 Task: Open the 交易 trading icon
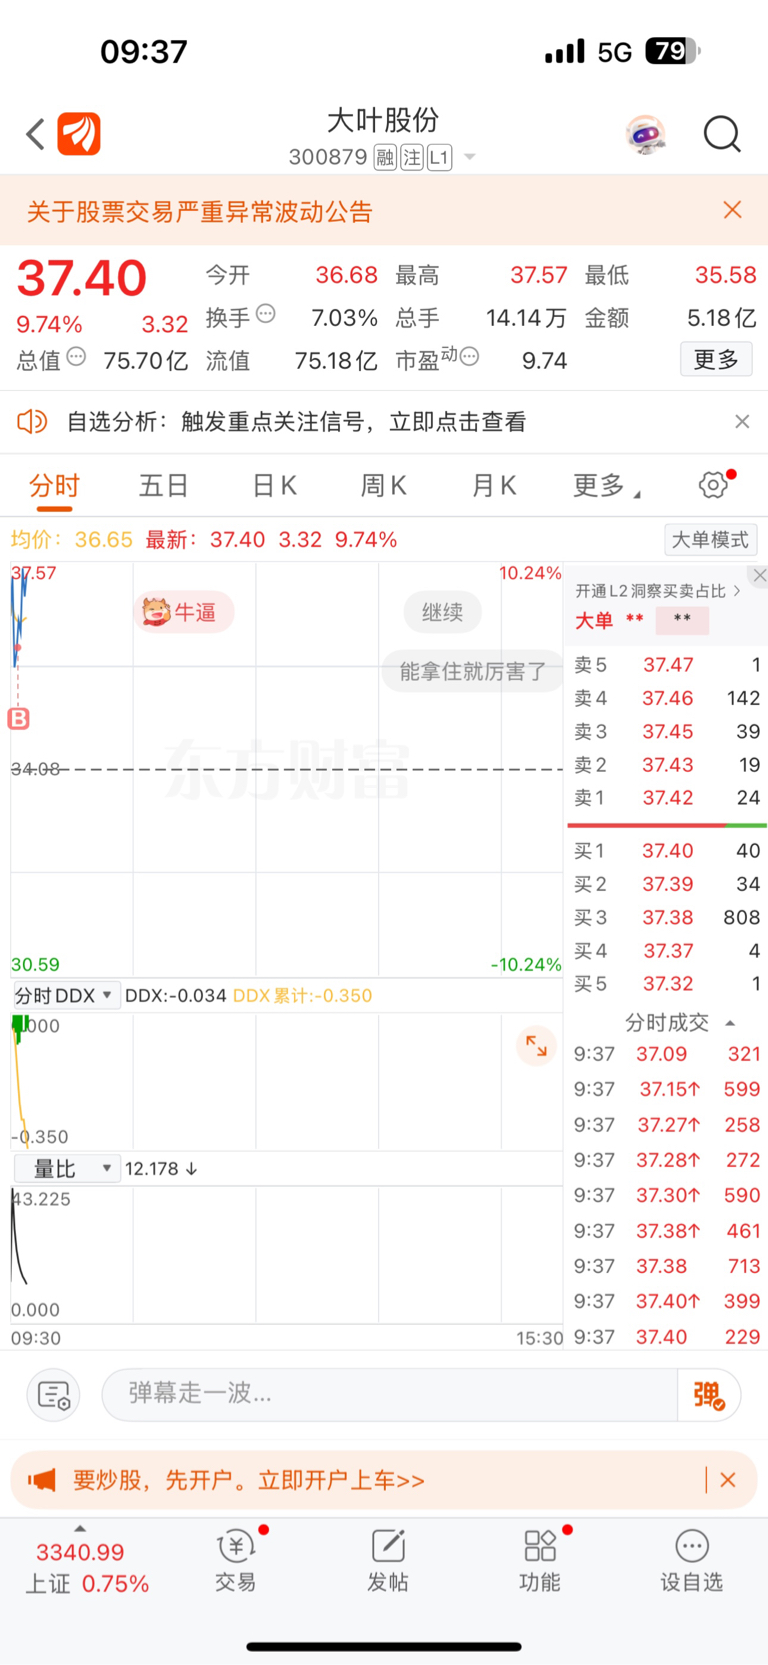(236, 1560)
